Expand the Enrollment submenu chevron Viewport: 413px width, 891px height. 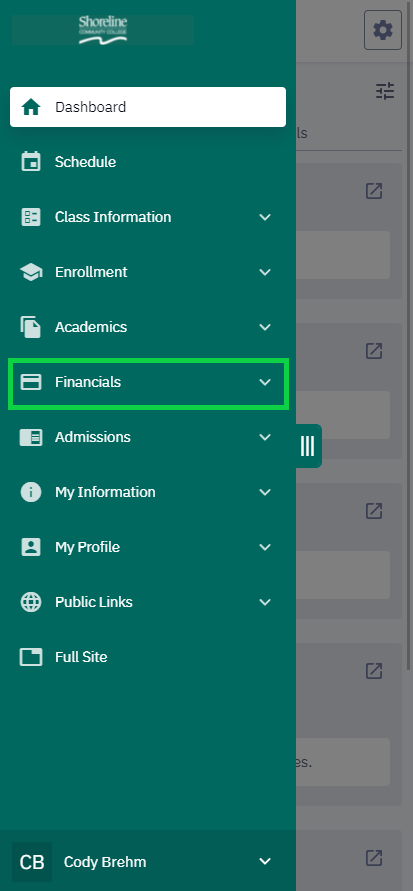point(265,272)
